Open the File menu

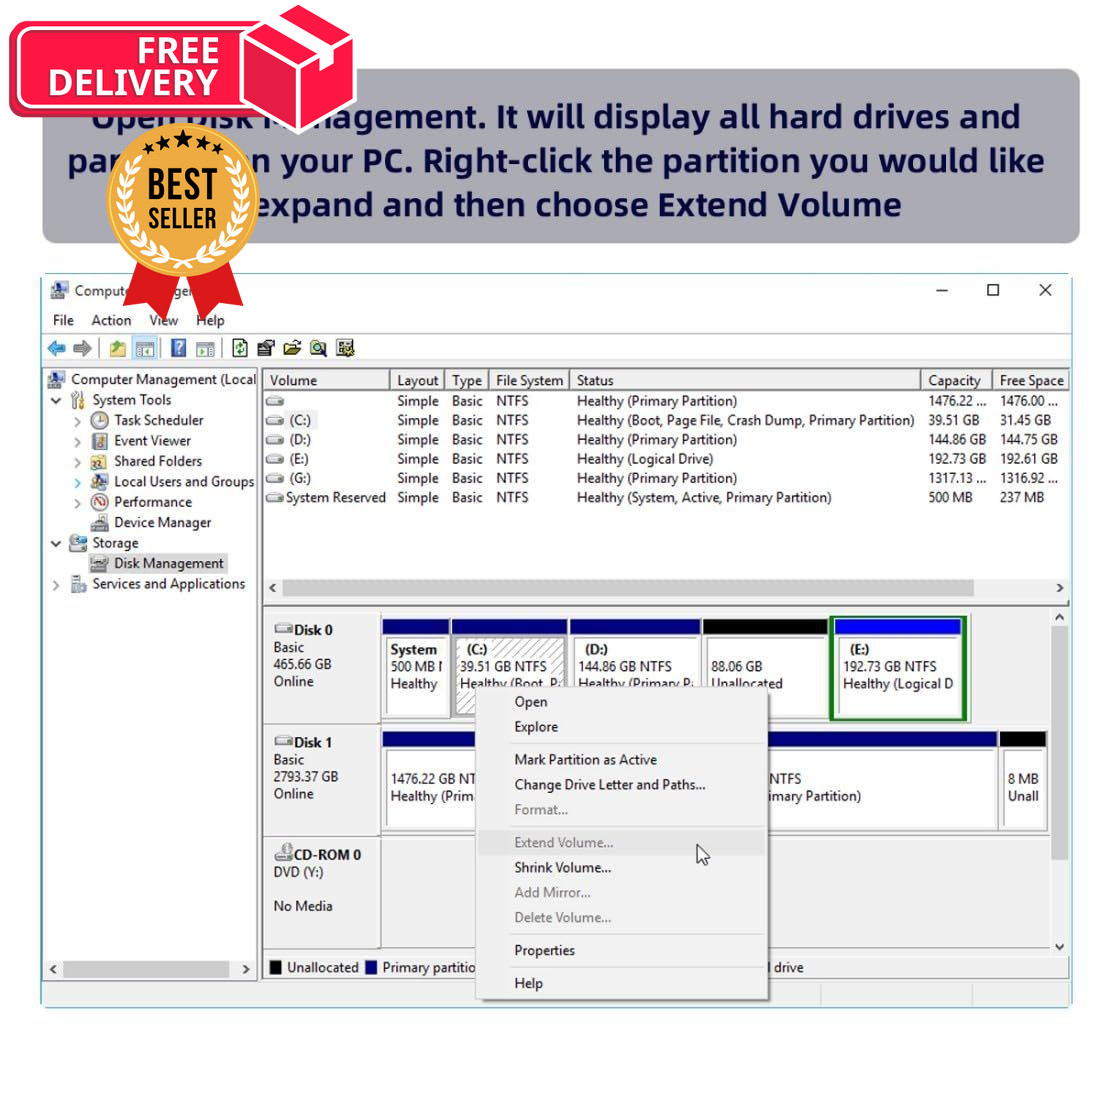coord(63,320)
